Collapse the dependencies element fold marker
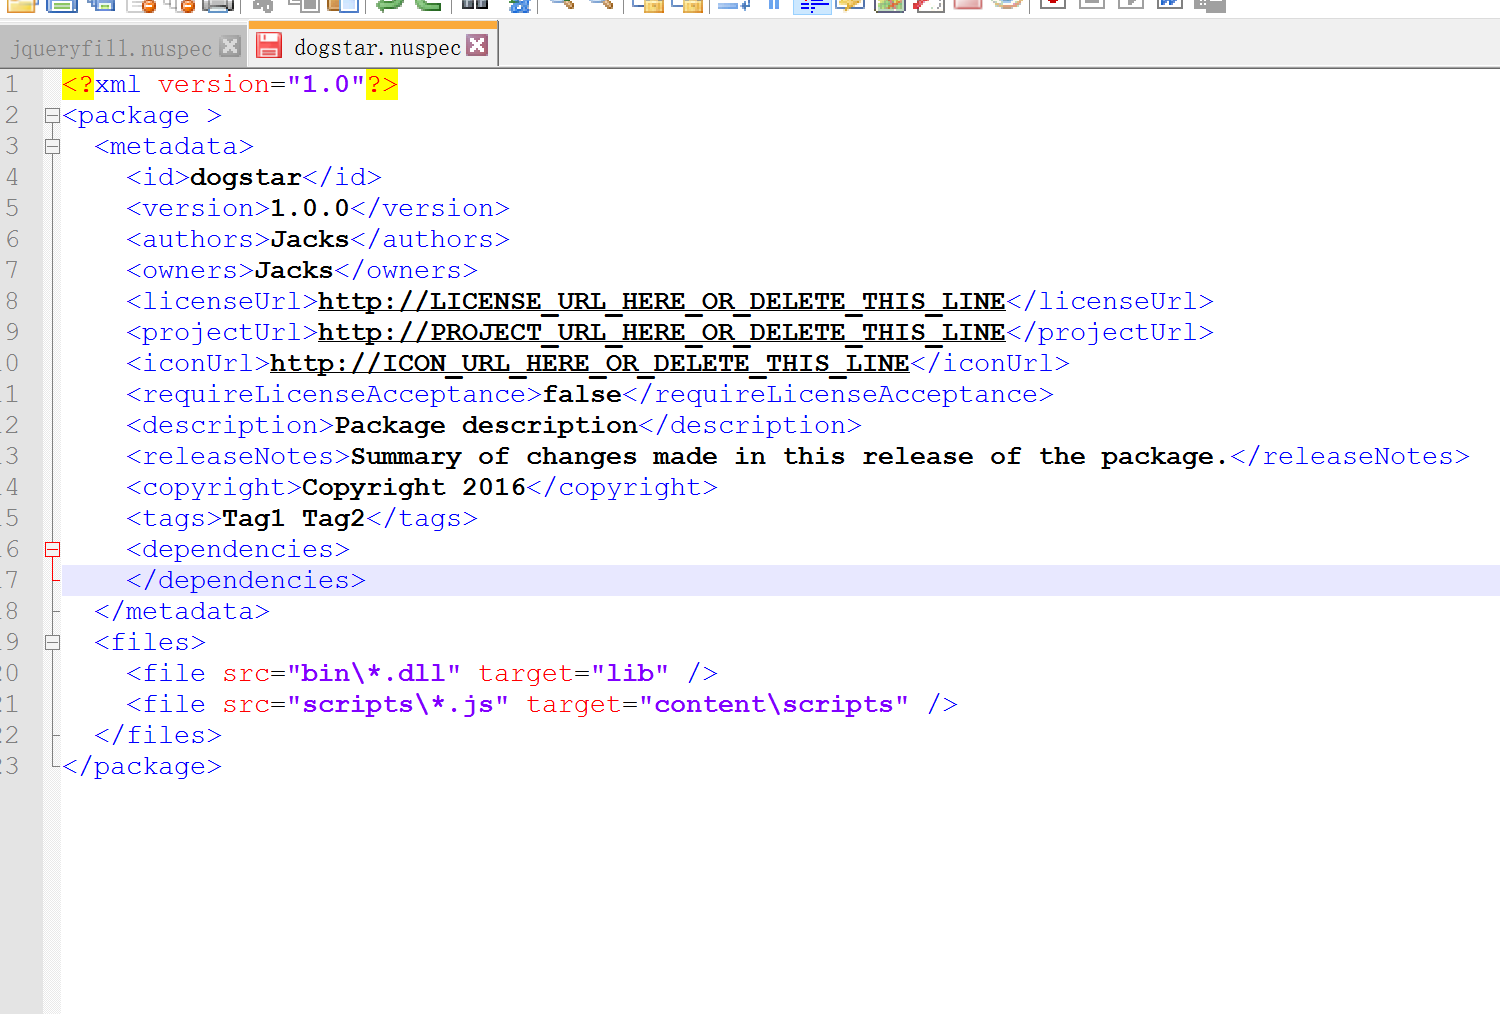 pyautogui.click(x=52, y=549)
